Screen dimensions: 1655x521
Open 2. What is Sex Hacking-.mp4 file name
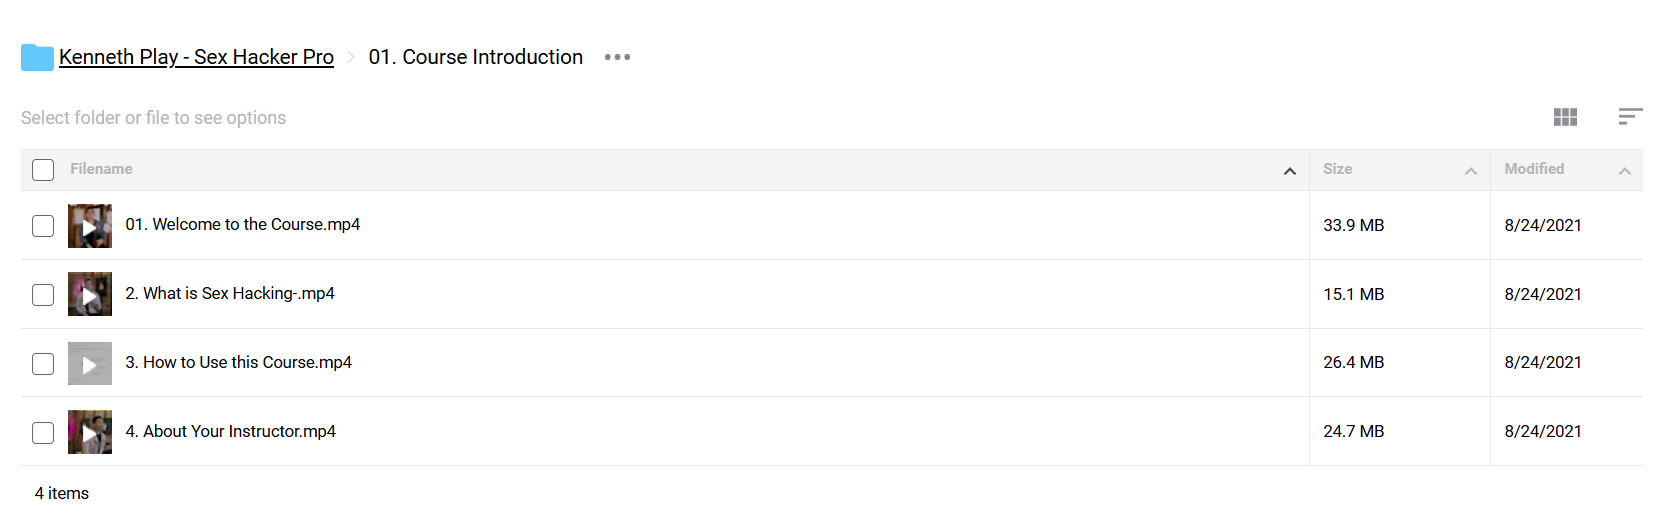click(230, 293)
